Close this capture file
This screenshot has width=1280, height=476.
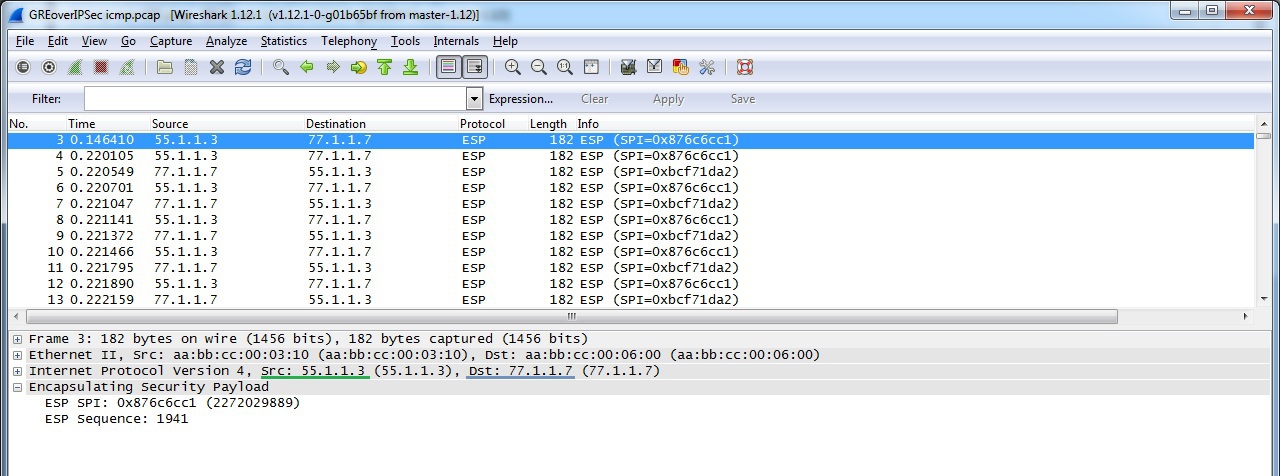217,67
